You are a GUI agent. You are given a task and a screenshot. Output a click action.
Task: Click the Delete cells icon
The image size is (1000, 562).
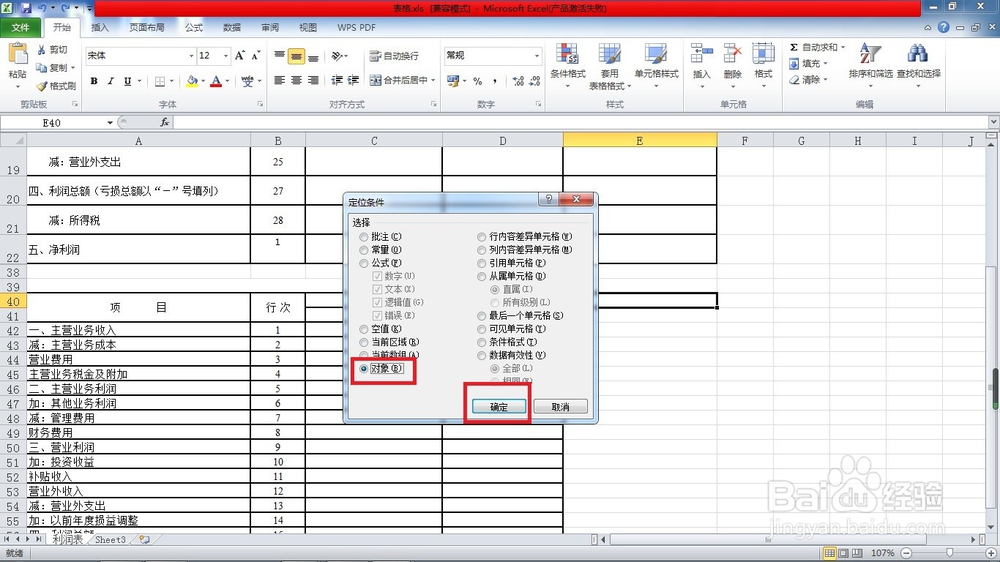pos(733,54)
